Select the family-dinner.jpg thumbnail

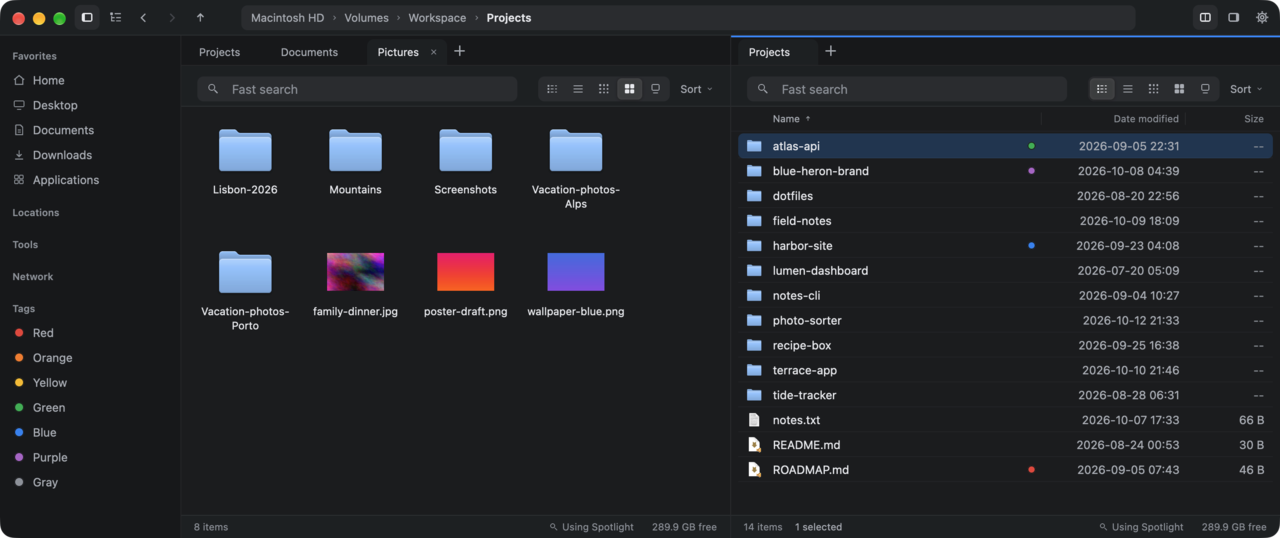coord(355,272)
